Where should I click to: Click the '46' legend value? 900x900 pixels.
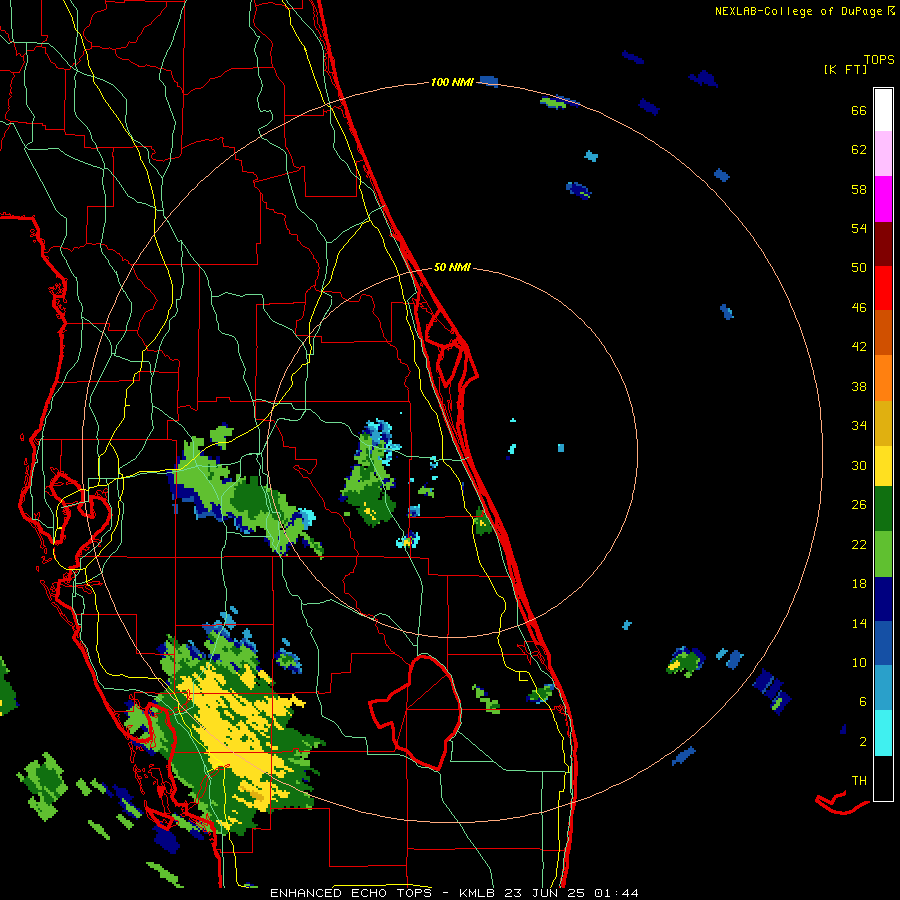point(859,308)
